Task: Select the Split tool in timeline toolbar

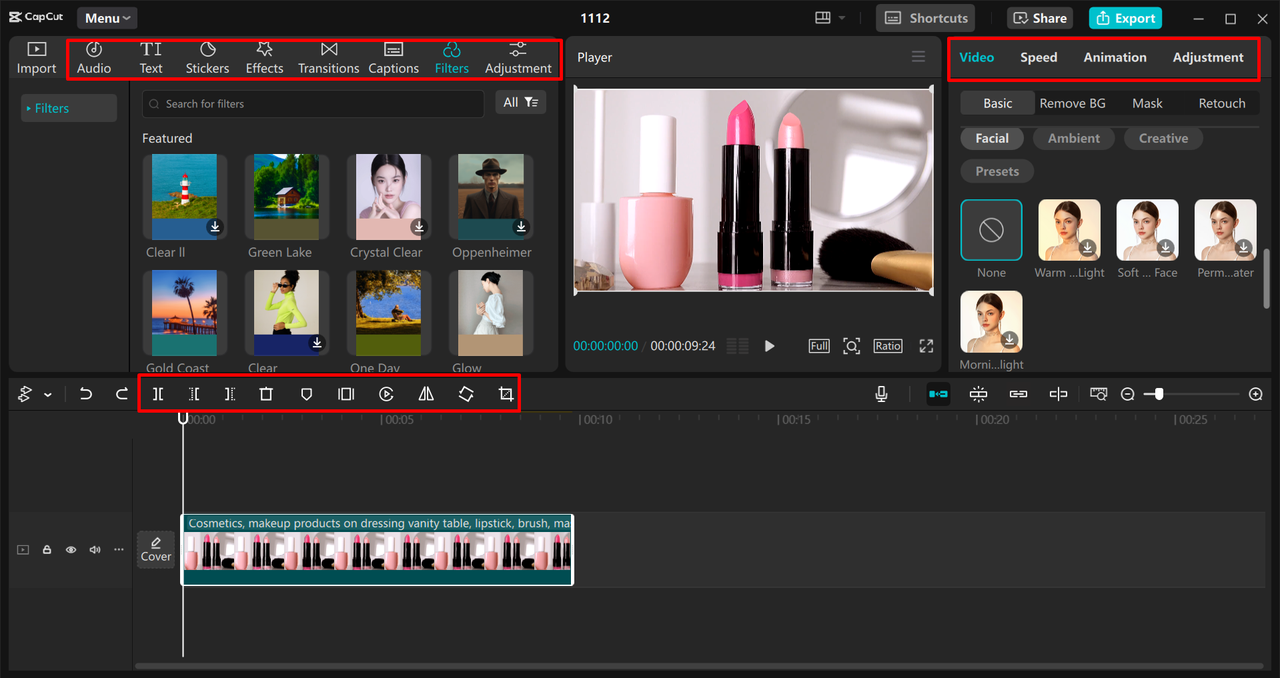Action: point(158,394)
